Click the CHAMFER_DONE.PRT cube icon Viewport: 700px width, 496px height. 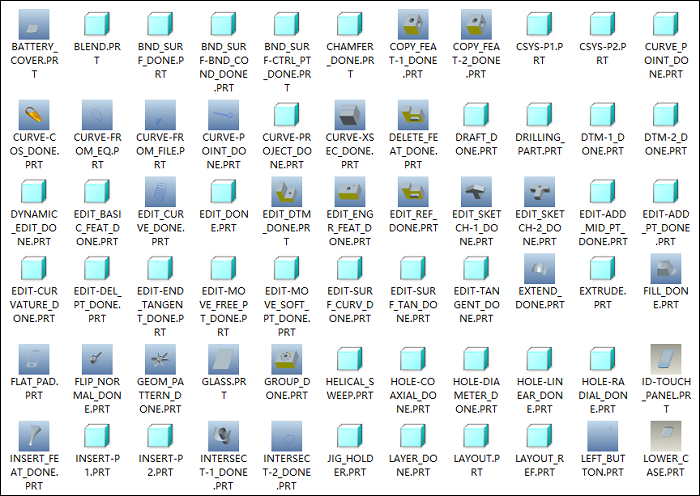(350, 24)
